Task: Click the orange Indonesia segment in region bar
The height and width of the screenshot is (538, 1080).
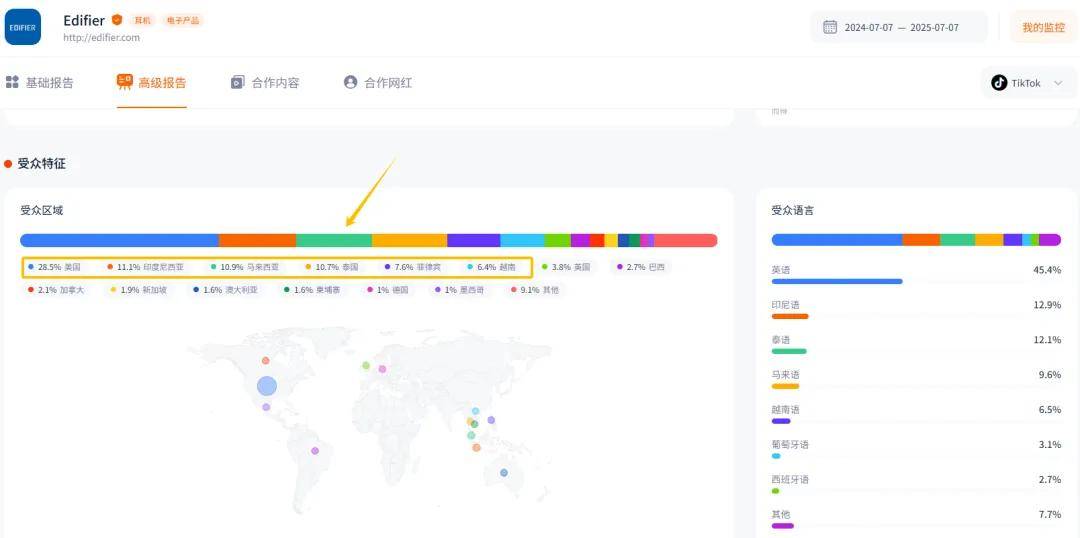Action: pyautogui.click(x=257, y=240)
